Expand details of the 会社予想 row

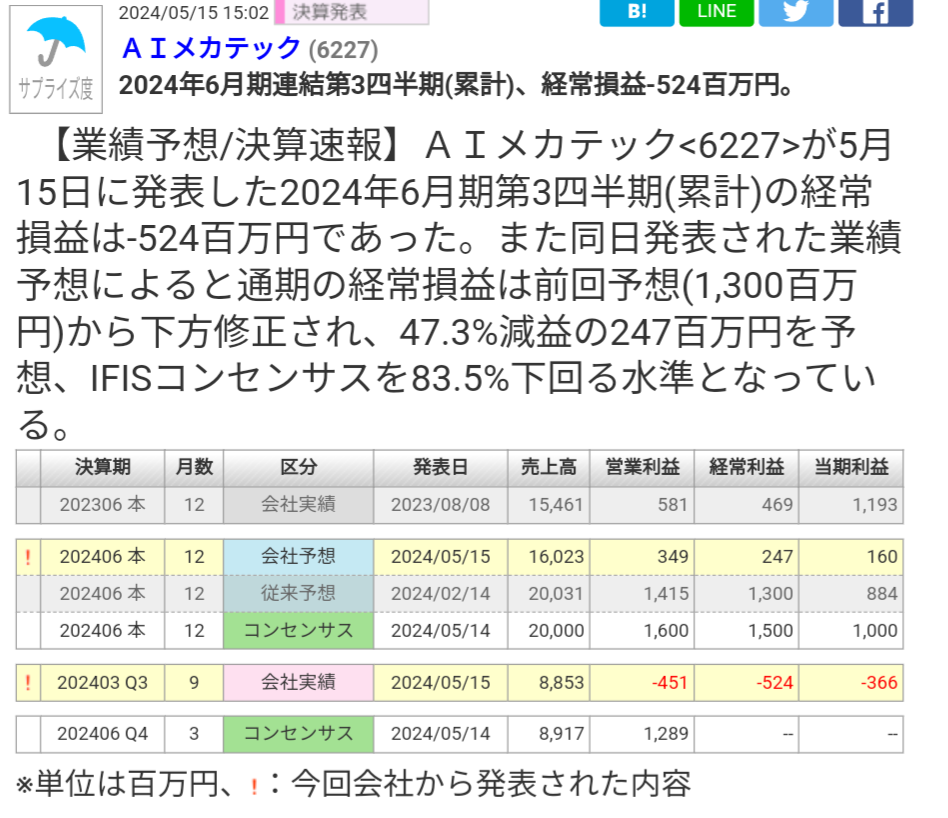pyautogui.click(x=300, y=555)
